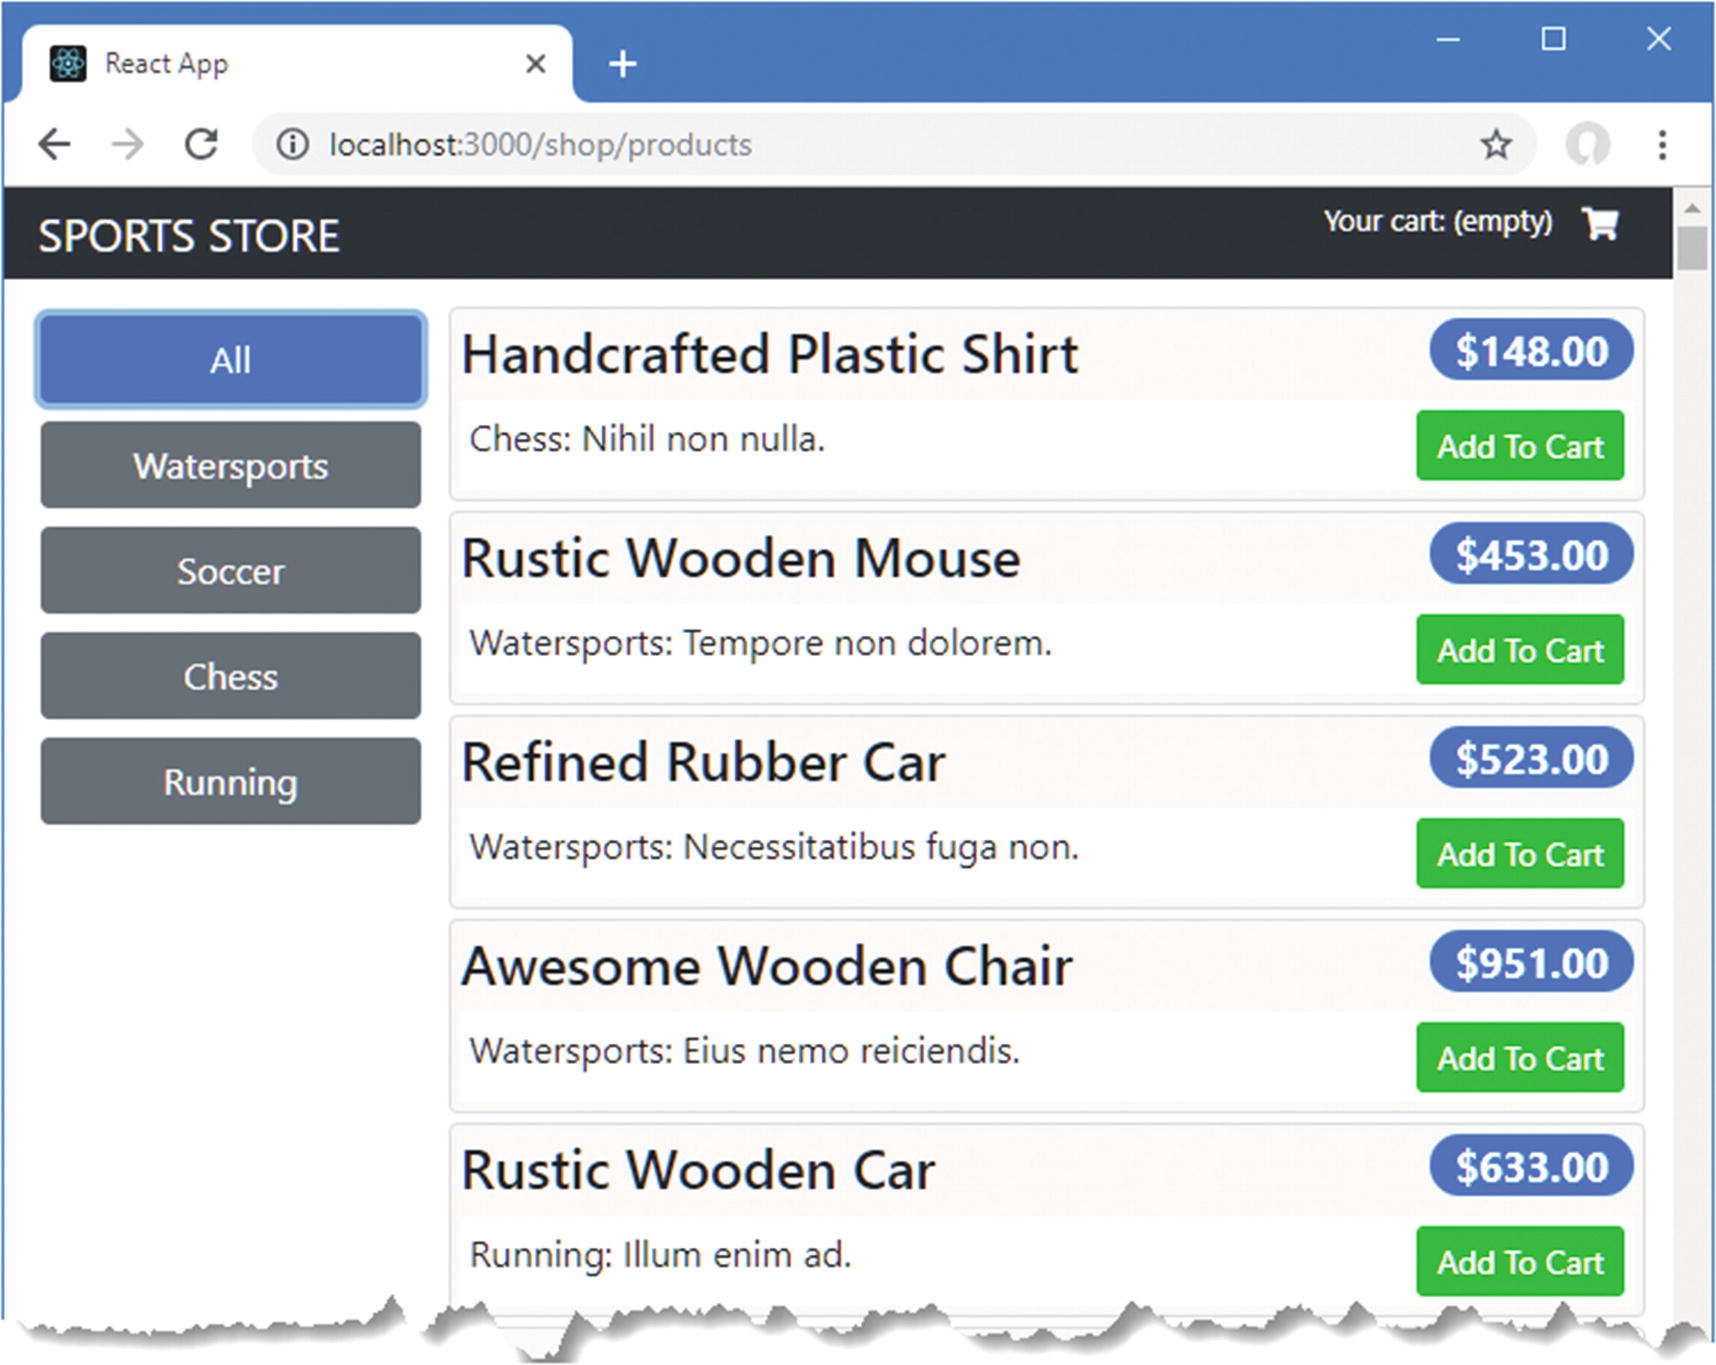The image size is (1716, 1365).
Task: Reload the page with refresh icon
Action: click(201, 145)
